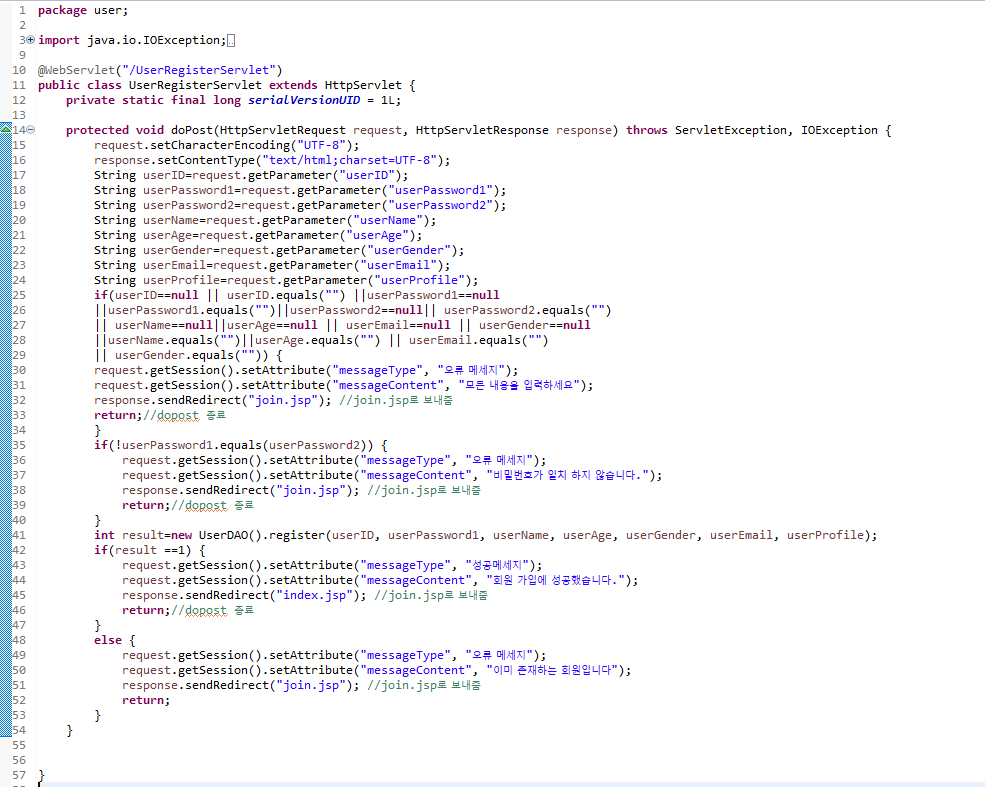
Task: Click the 'return' keyword on line 52
Action: [143, 701]
